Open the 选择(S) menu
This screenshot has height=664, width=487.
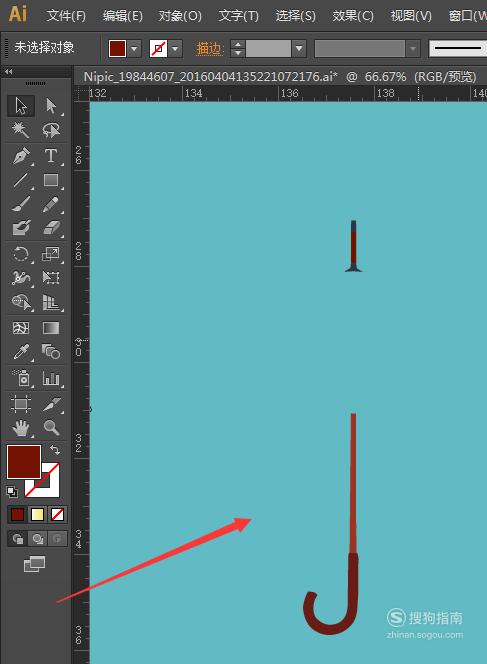click(x=296, y=16)
